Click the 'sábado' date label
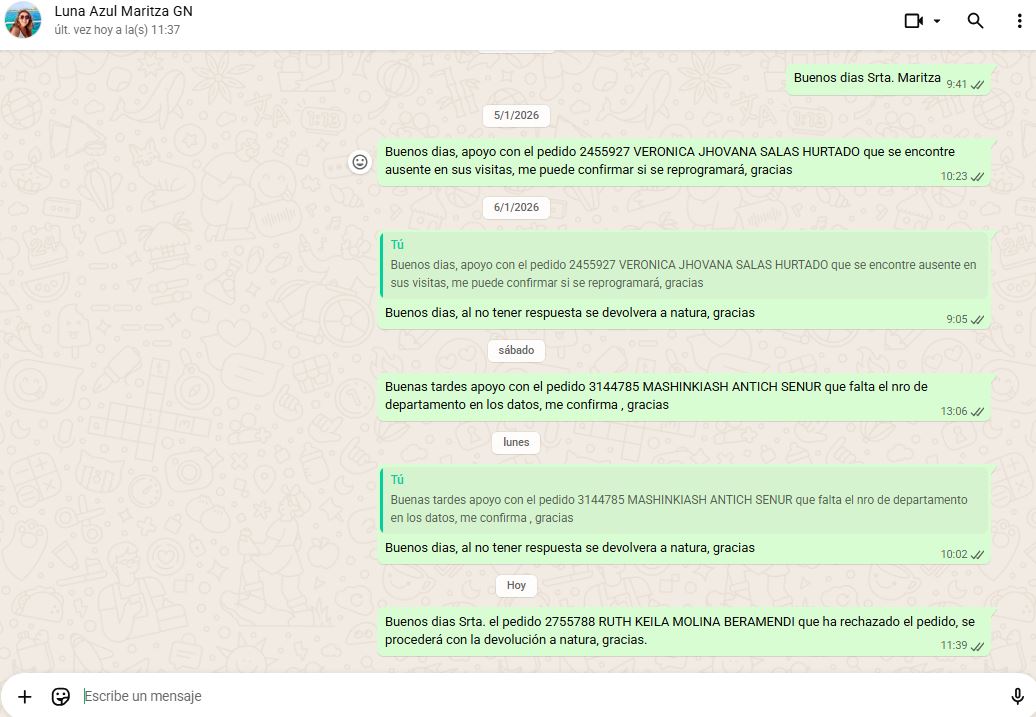 516,350
